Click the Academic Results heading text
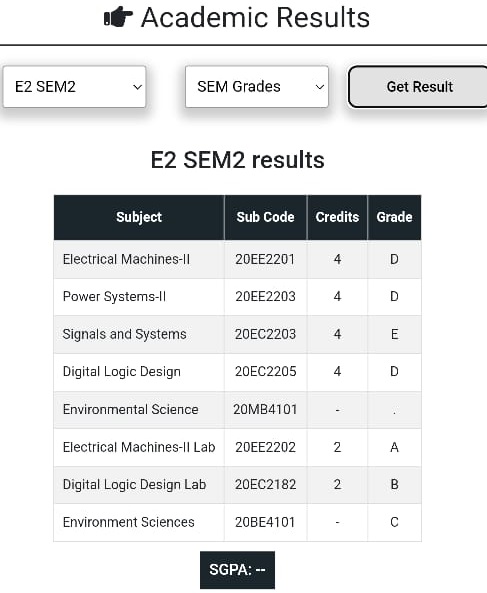 (x=255, y=17)
